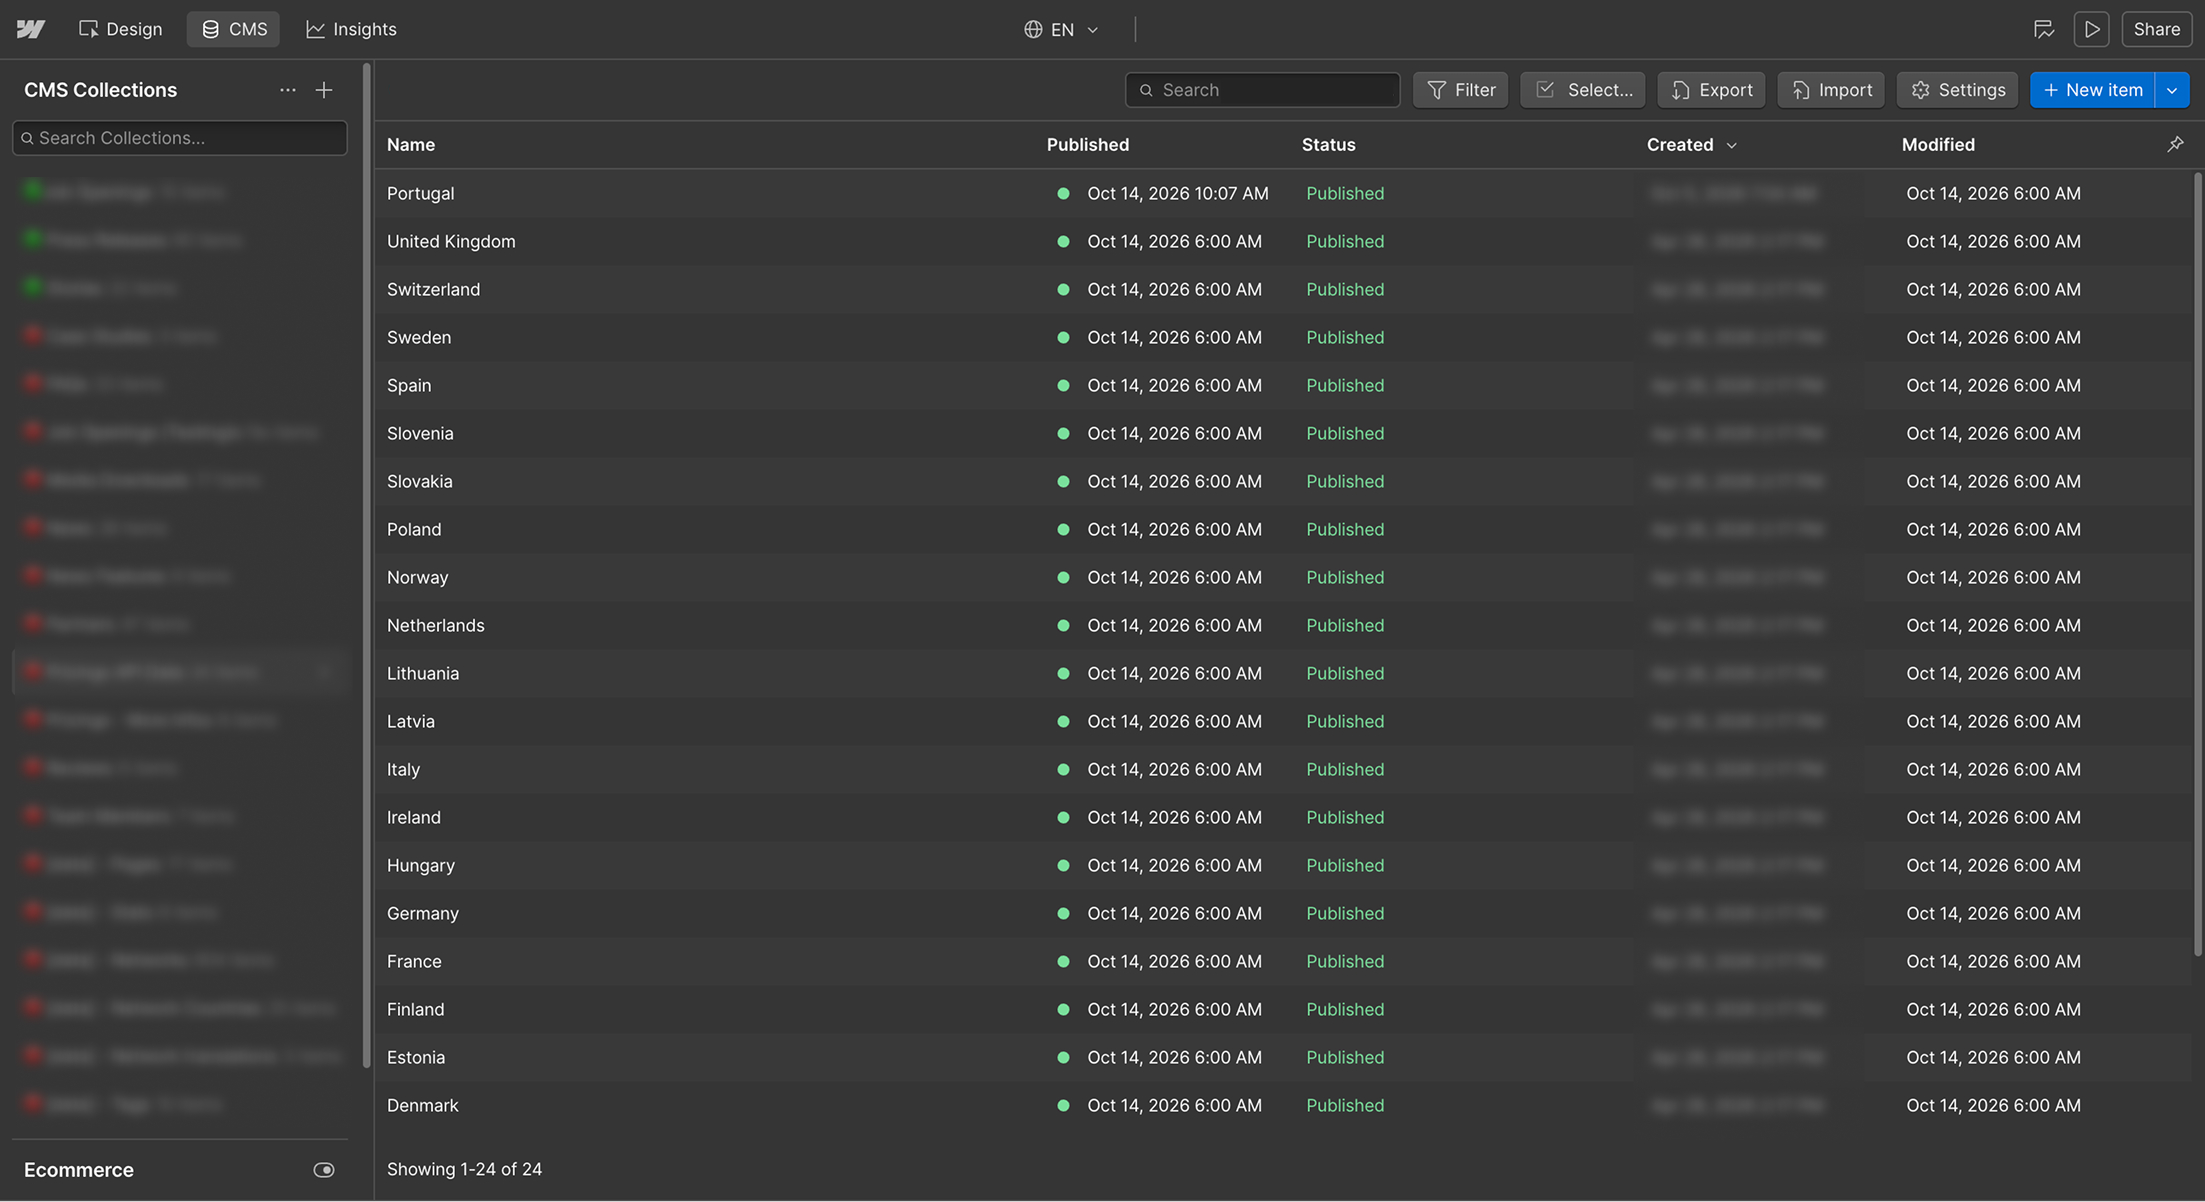Create a New item

point(2092,90)
